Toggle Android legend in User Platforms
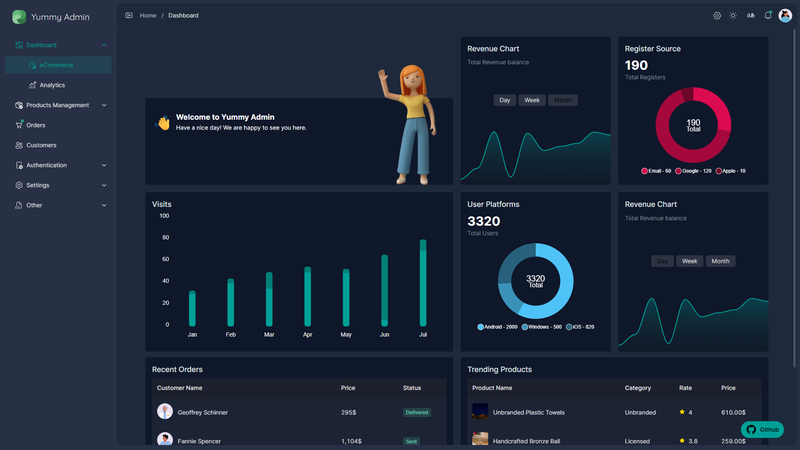 [x=497, y=327]
